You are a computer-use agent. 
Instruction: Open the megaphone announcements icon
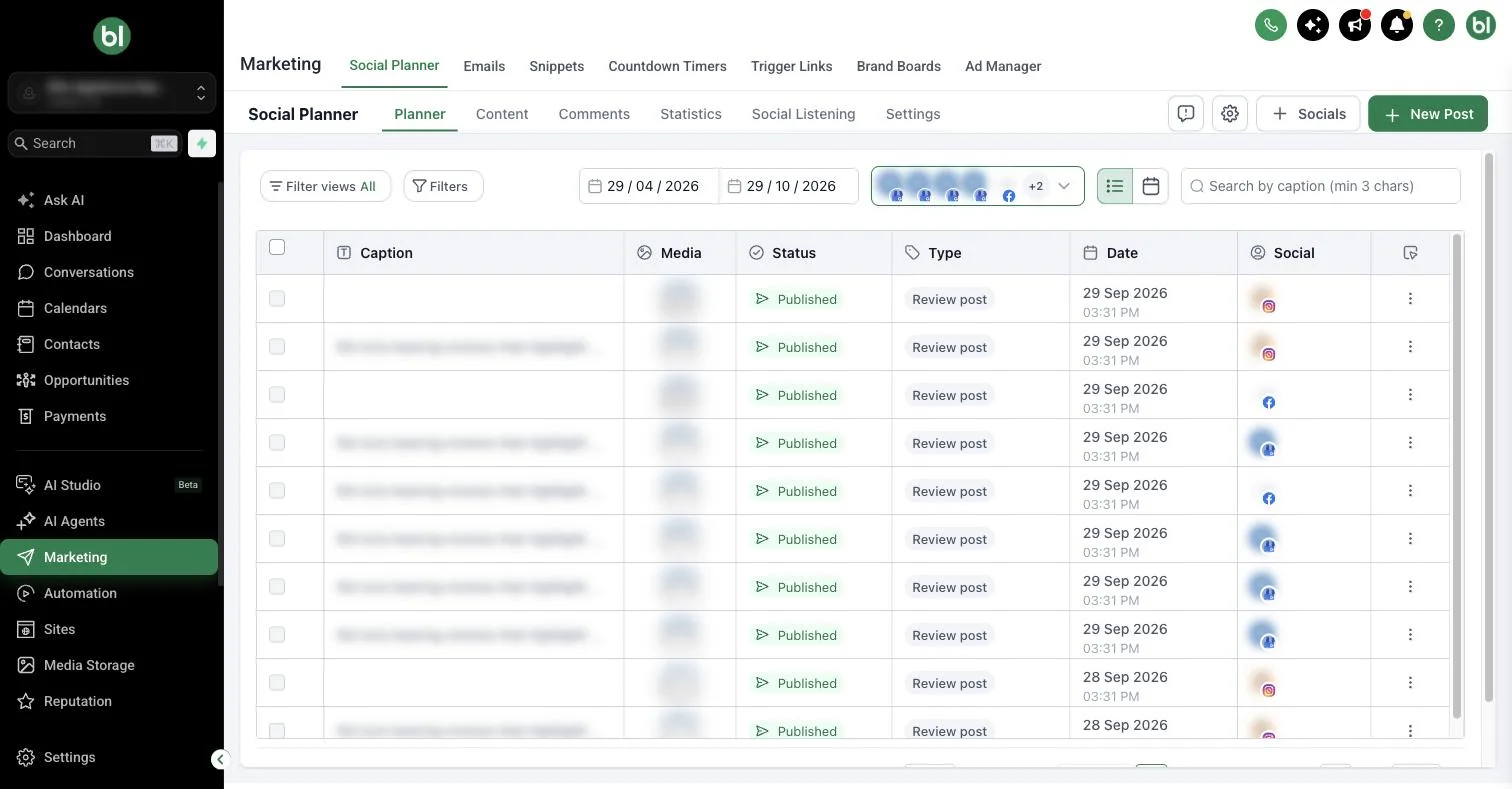[x=1355, y=25]
